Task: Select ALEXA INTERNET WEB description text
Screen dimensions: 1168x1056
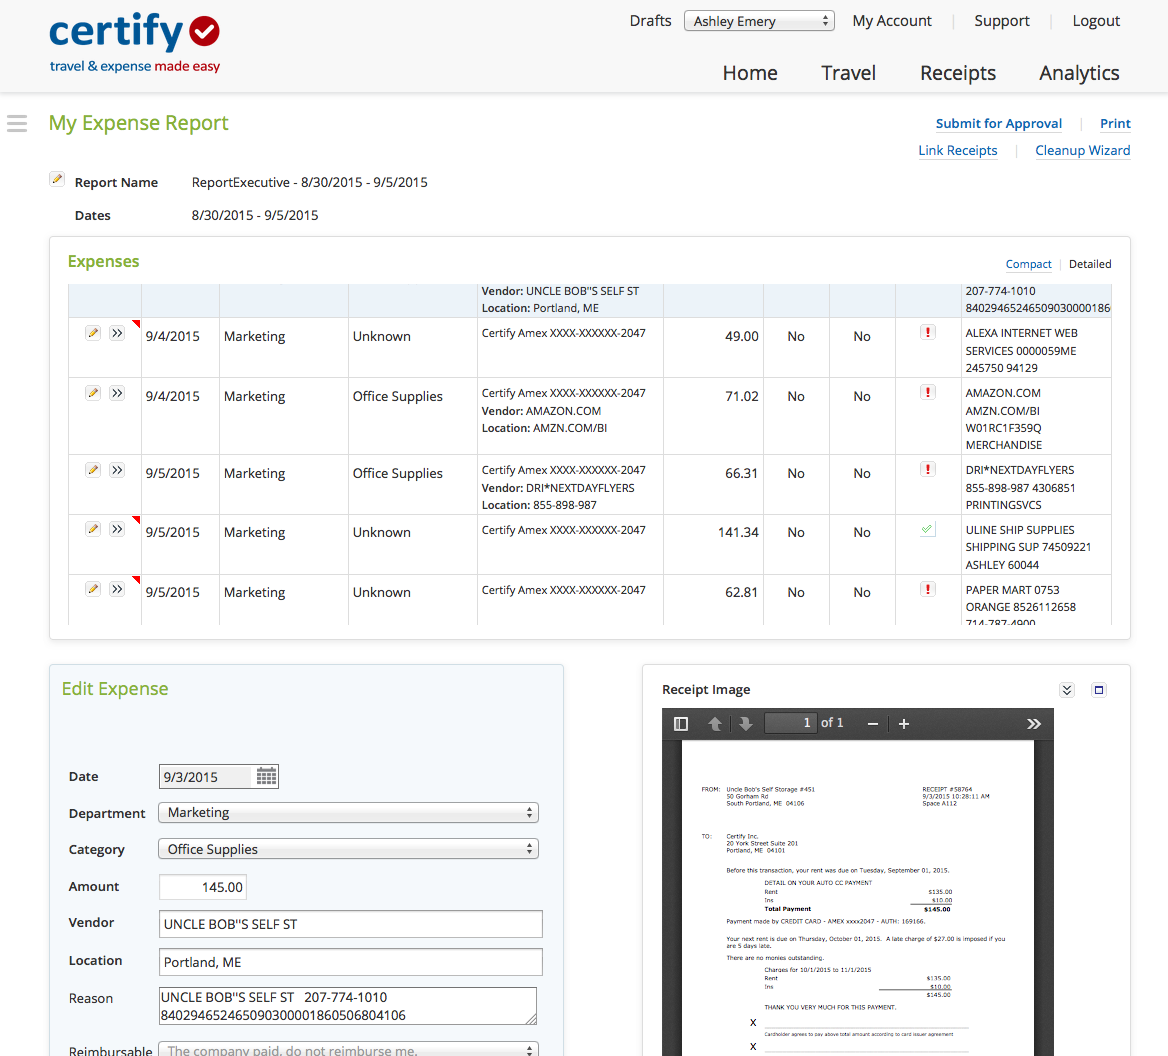Action: [x=1021, y=333]
